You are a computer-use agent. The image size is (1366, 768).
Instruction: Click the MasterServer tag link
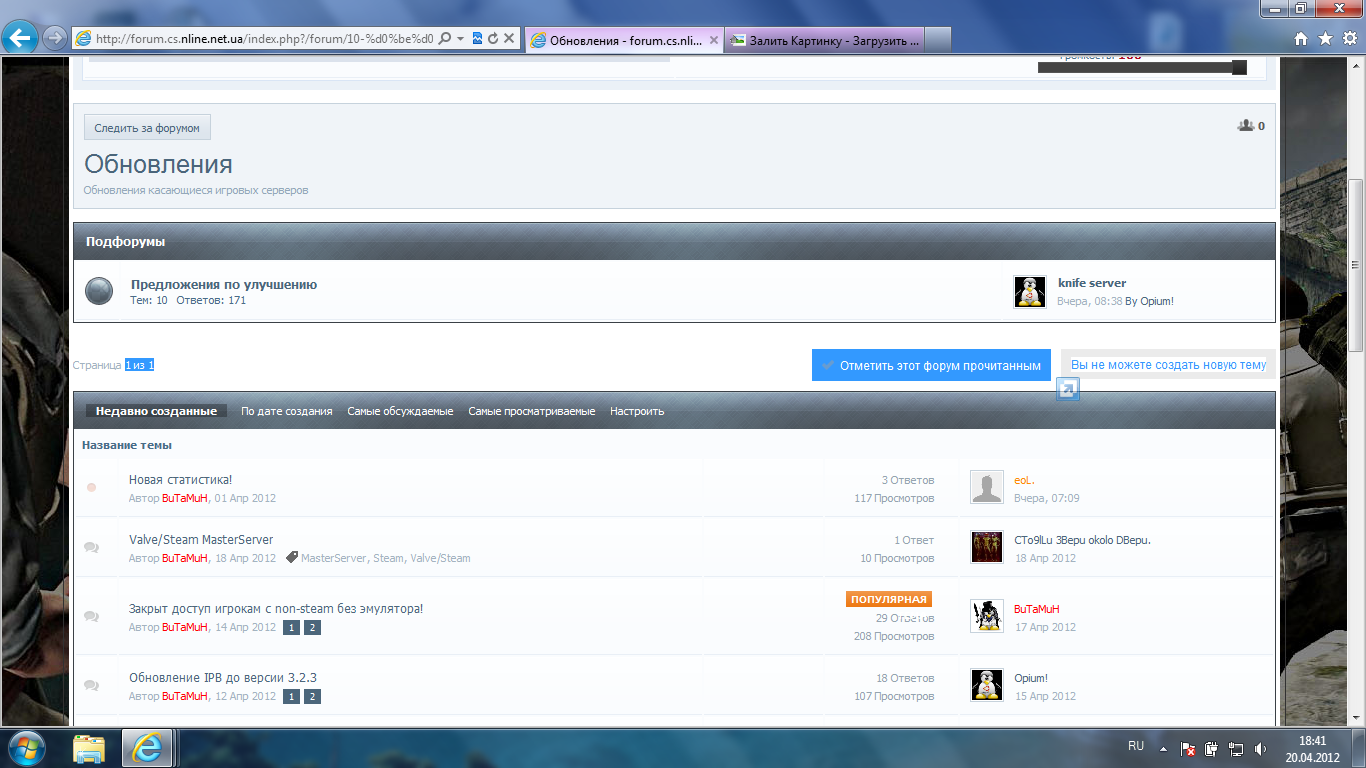[334, 558]
